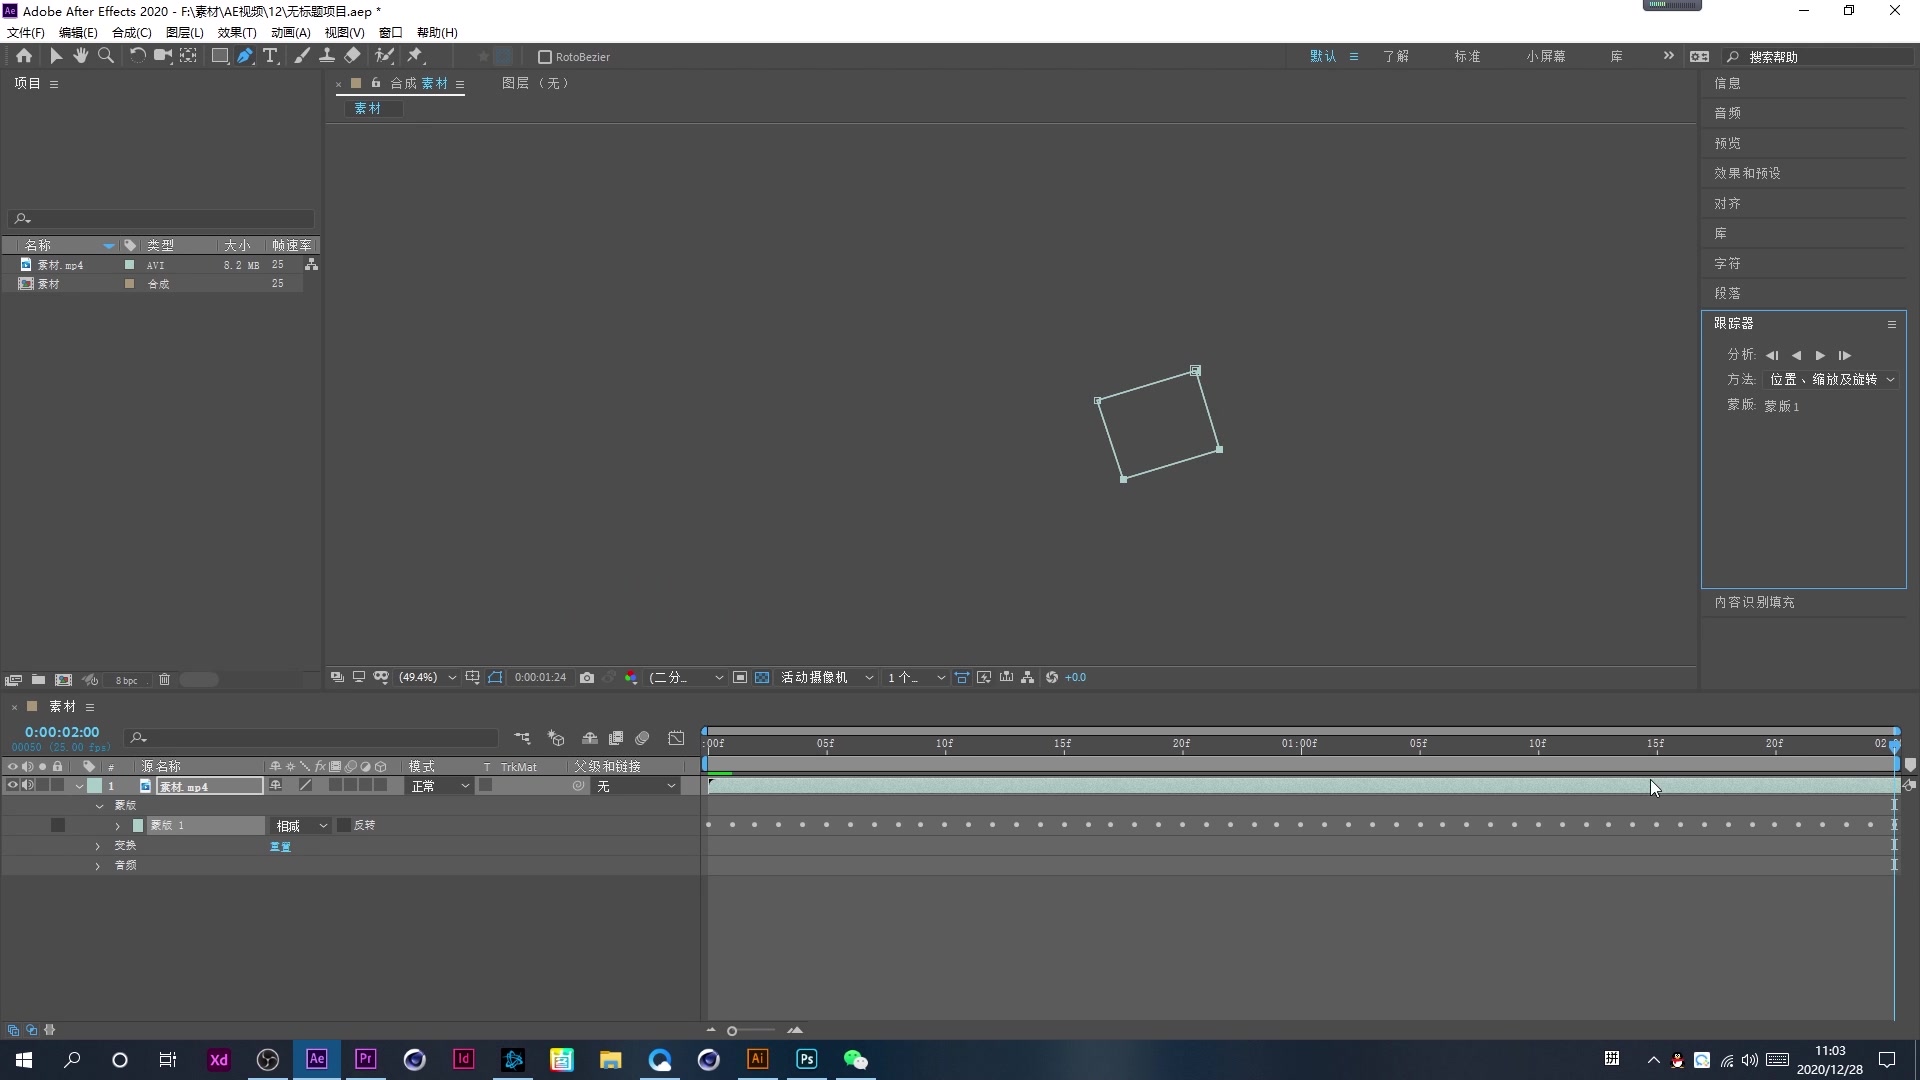
Task: Select the Hand tool
Action: click(x=81, y=56)
